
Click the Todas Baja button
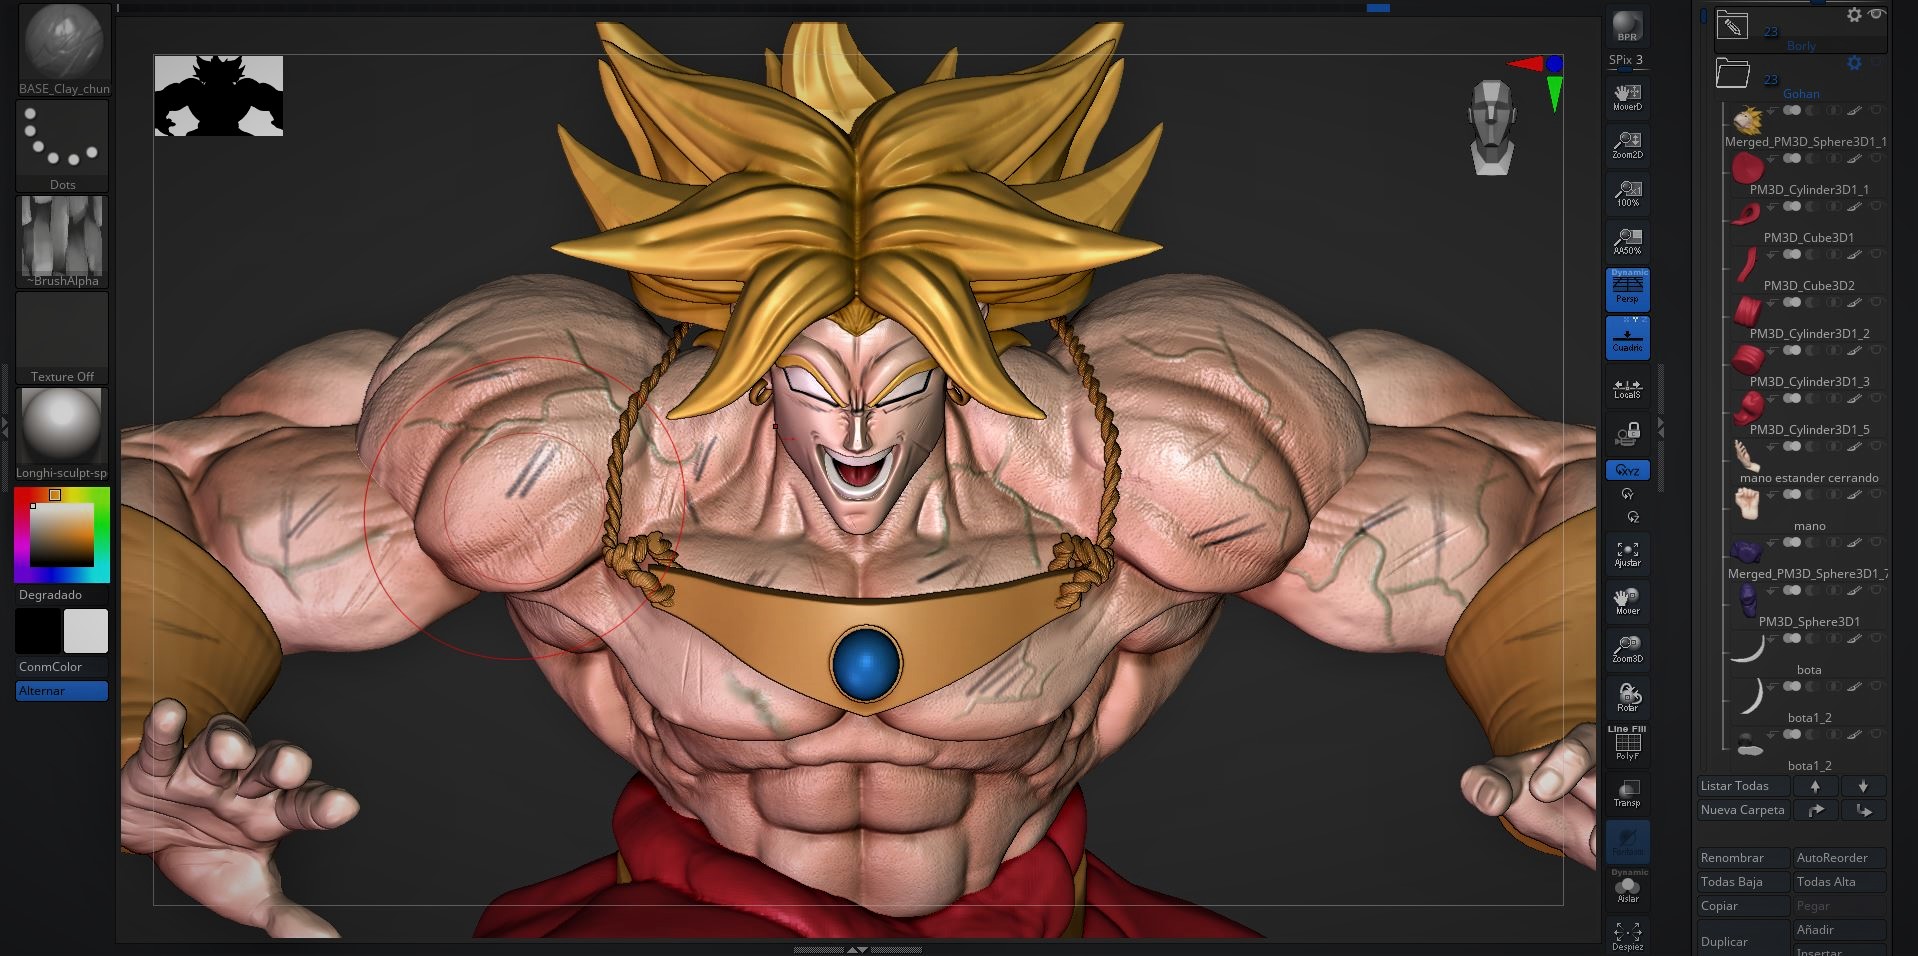pyautogui.click(x=1743, y=882)
